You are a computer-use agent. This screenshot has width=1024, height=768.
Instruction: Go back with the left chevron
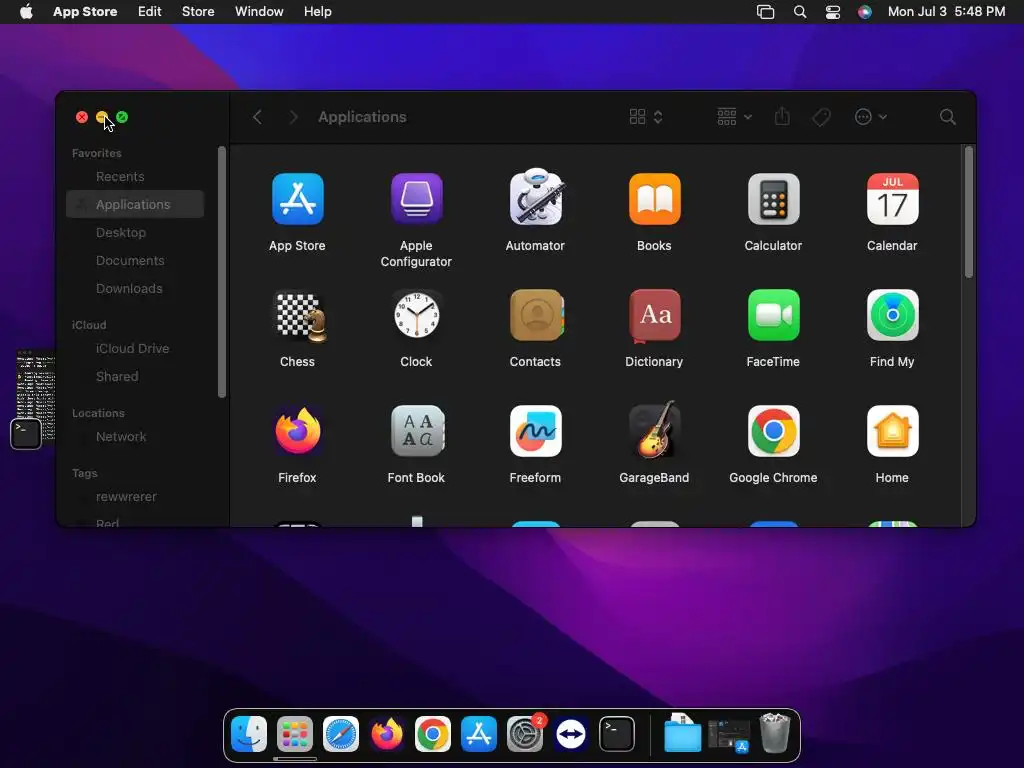(x=257, y=117)
